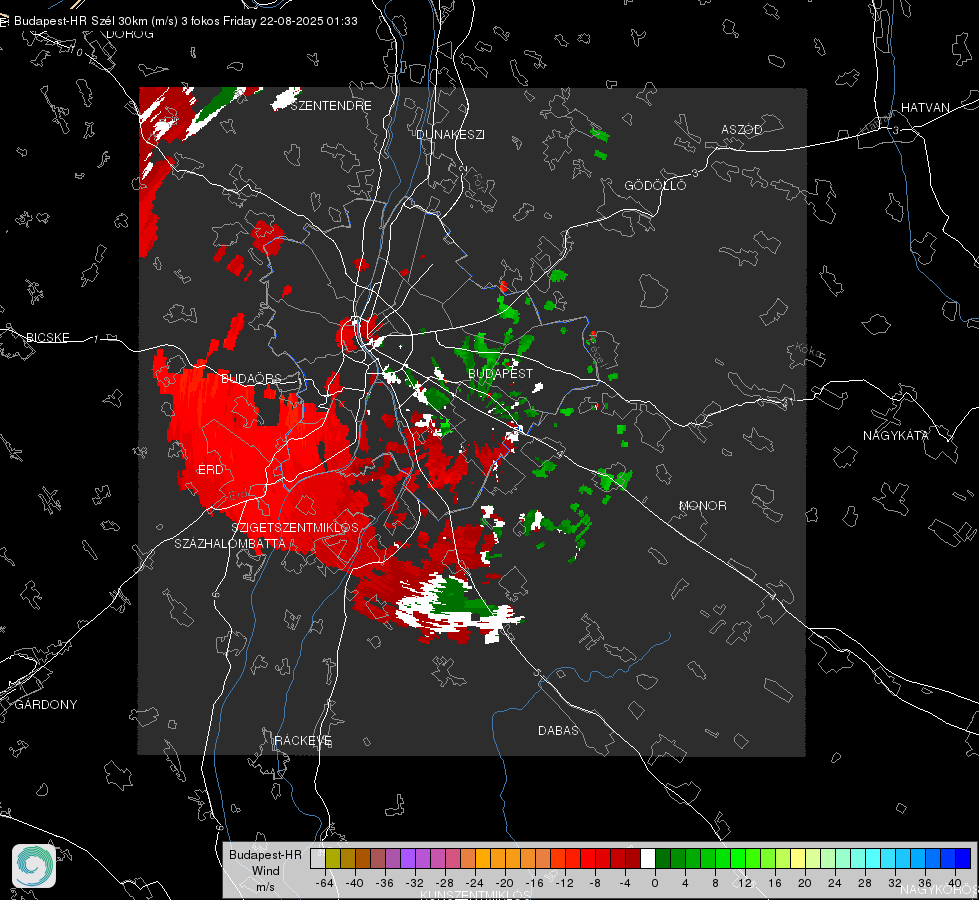Screen dimensions: 979x900
Task: Click the RÁCKEVE town label
Action: coord(303,740)
